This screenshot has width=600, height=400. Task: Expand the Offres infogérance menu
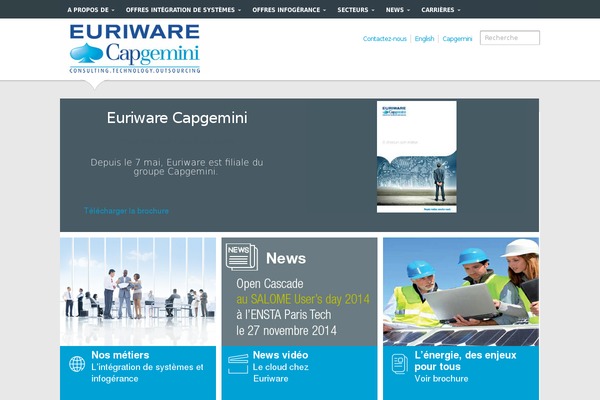click(290, 9)
